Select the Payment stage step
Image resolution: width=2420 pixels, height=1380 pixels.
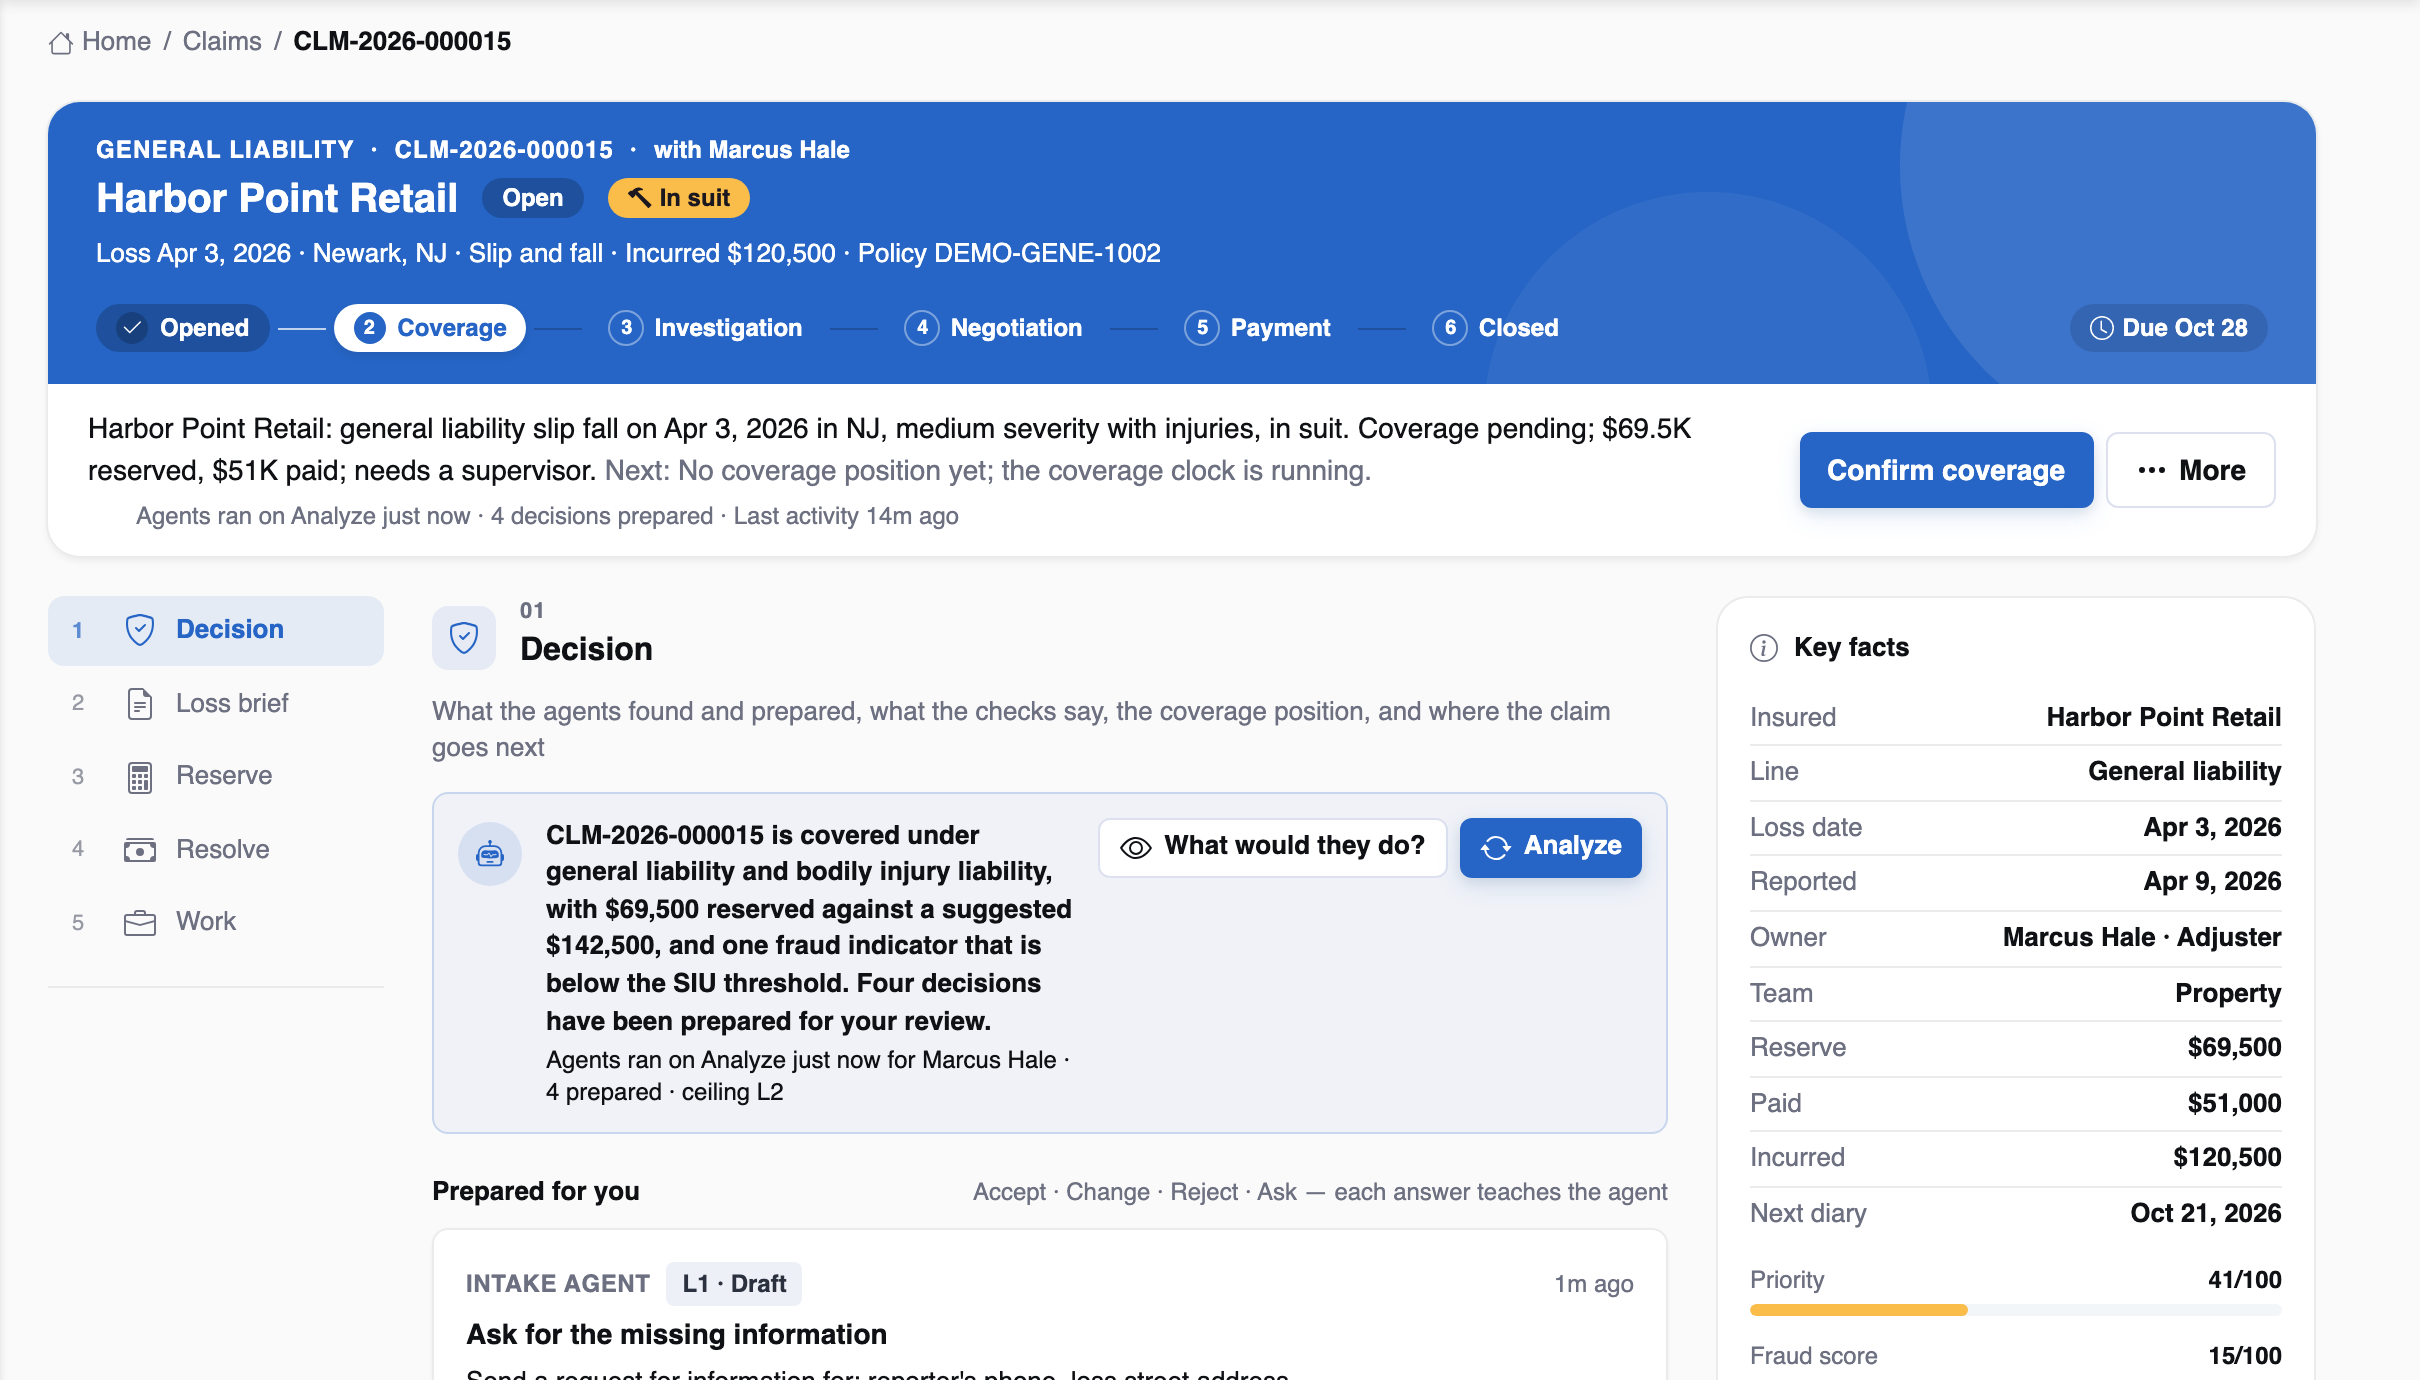point(1258,328)
